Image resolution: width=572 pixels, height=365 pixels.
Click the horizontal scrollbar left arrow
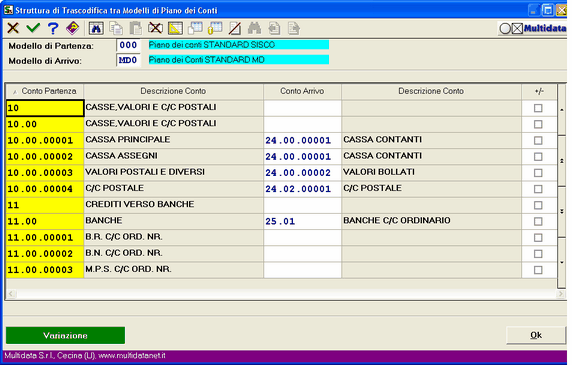tap(11, 294)
